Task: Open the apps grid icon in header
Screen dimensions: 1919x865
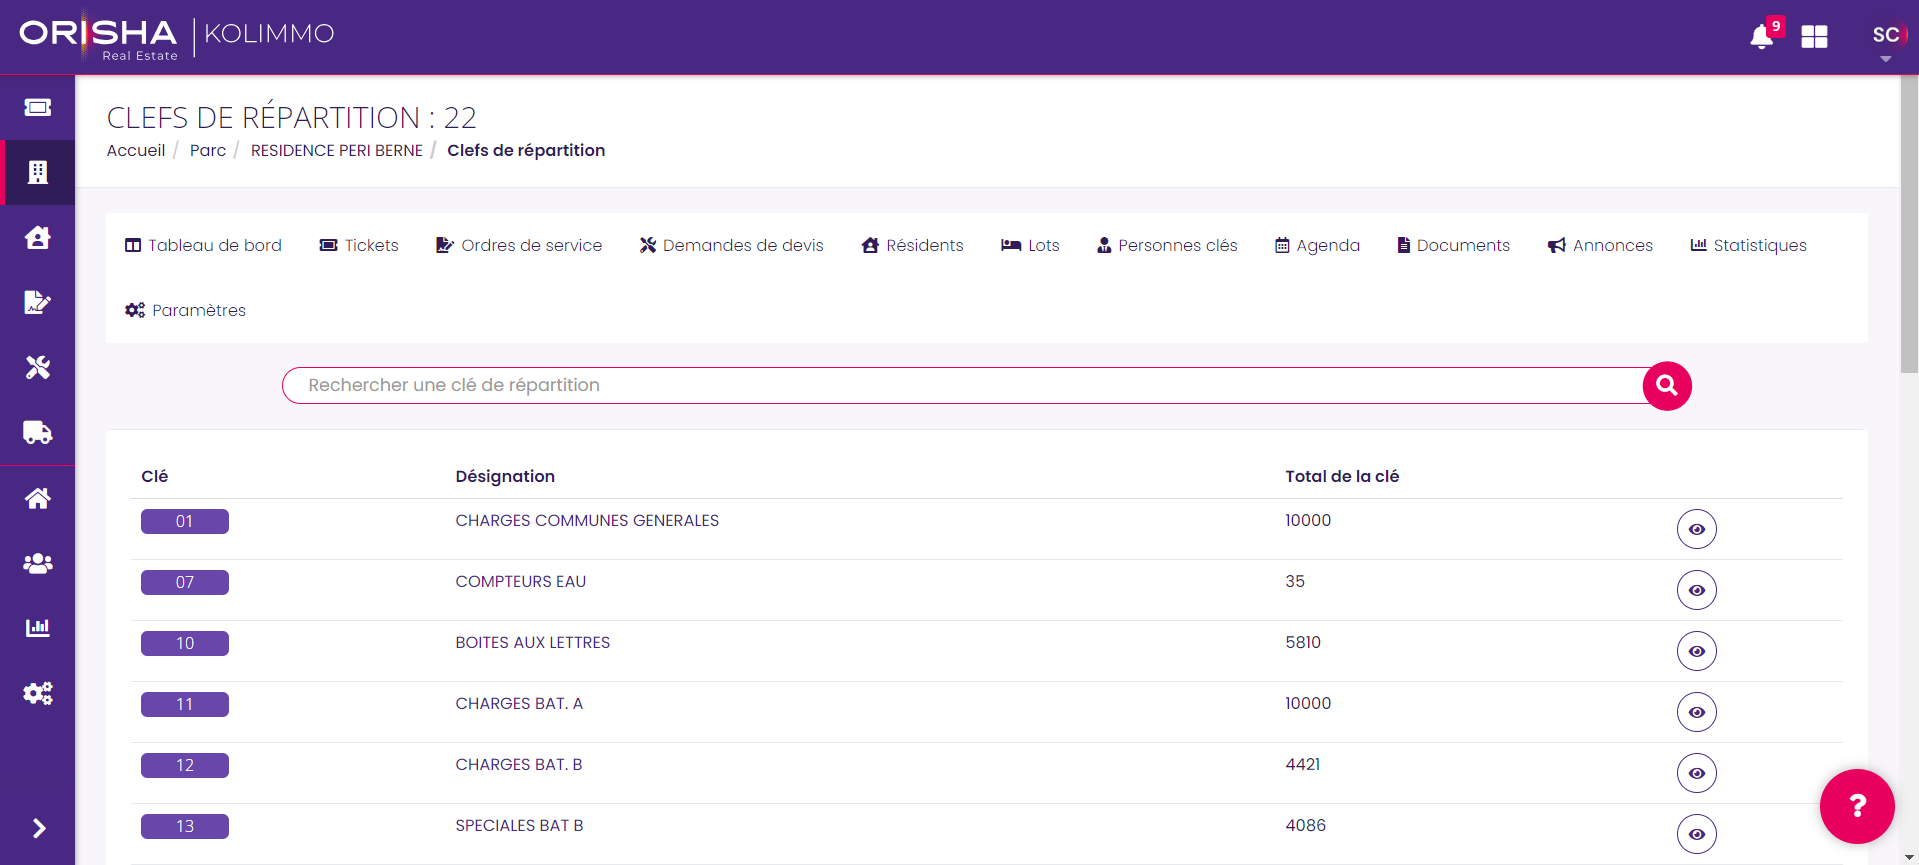Action: click(1814, 37)
